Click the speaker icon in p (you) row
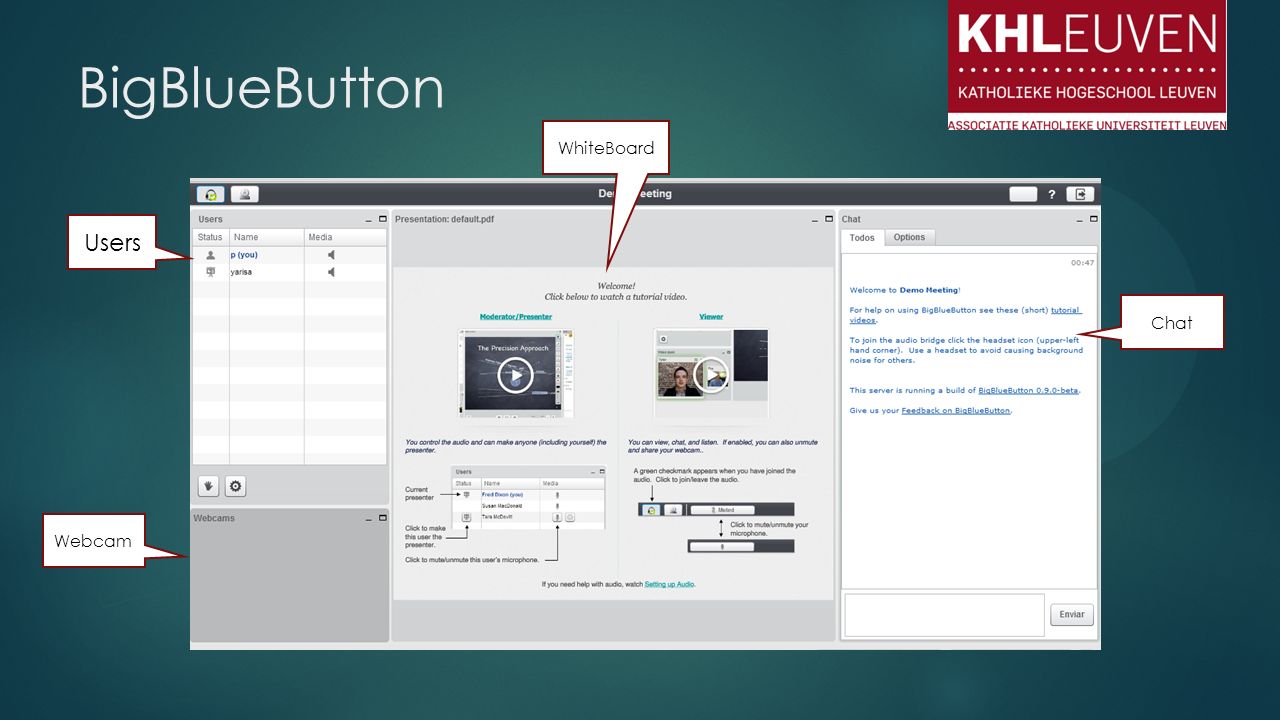This screenshot has width=1280, height=720. coord(332,255)
